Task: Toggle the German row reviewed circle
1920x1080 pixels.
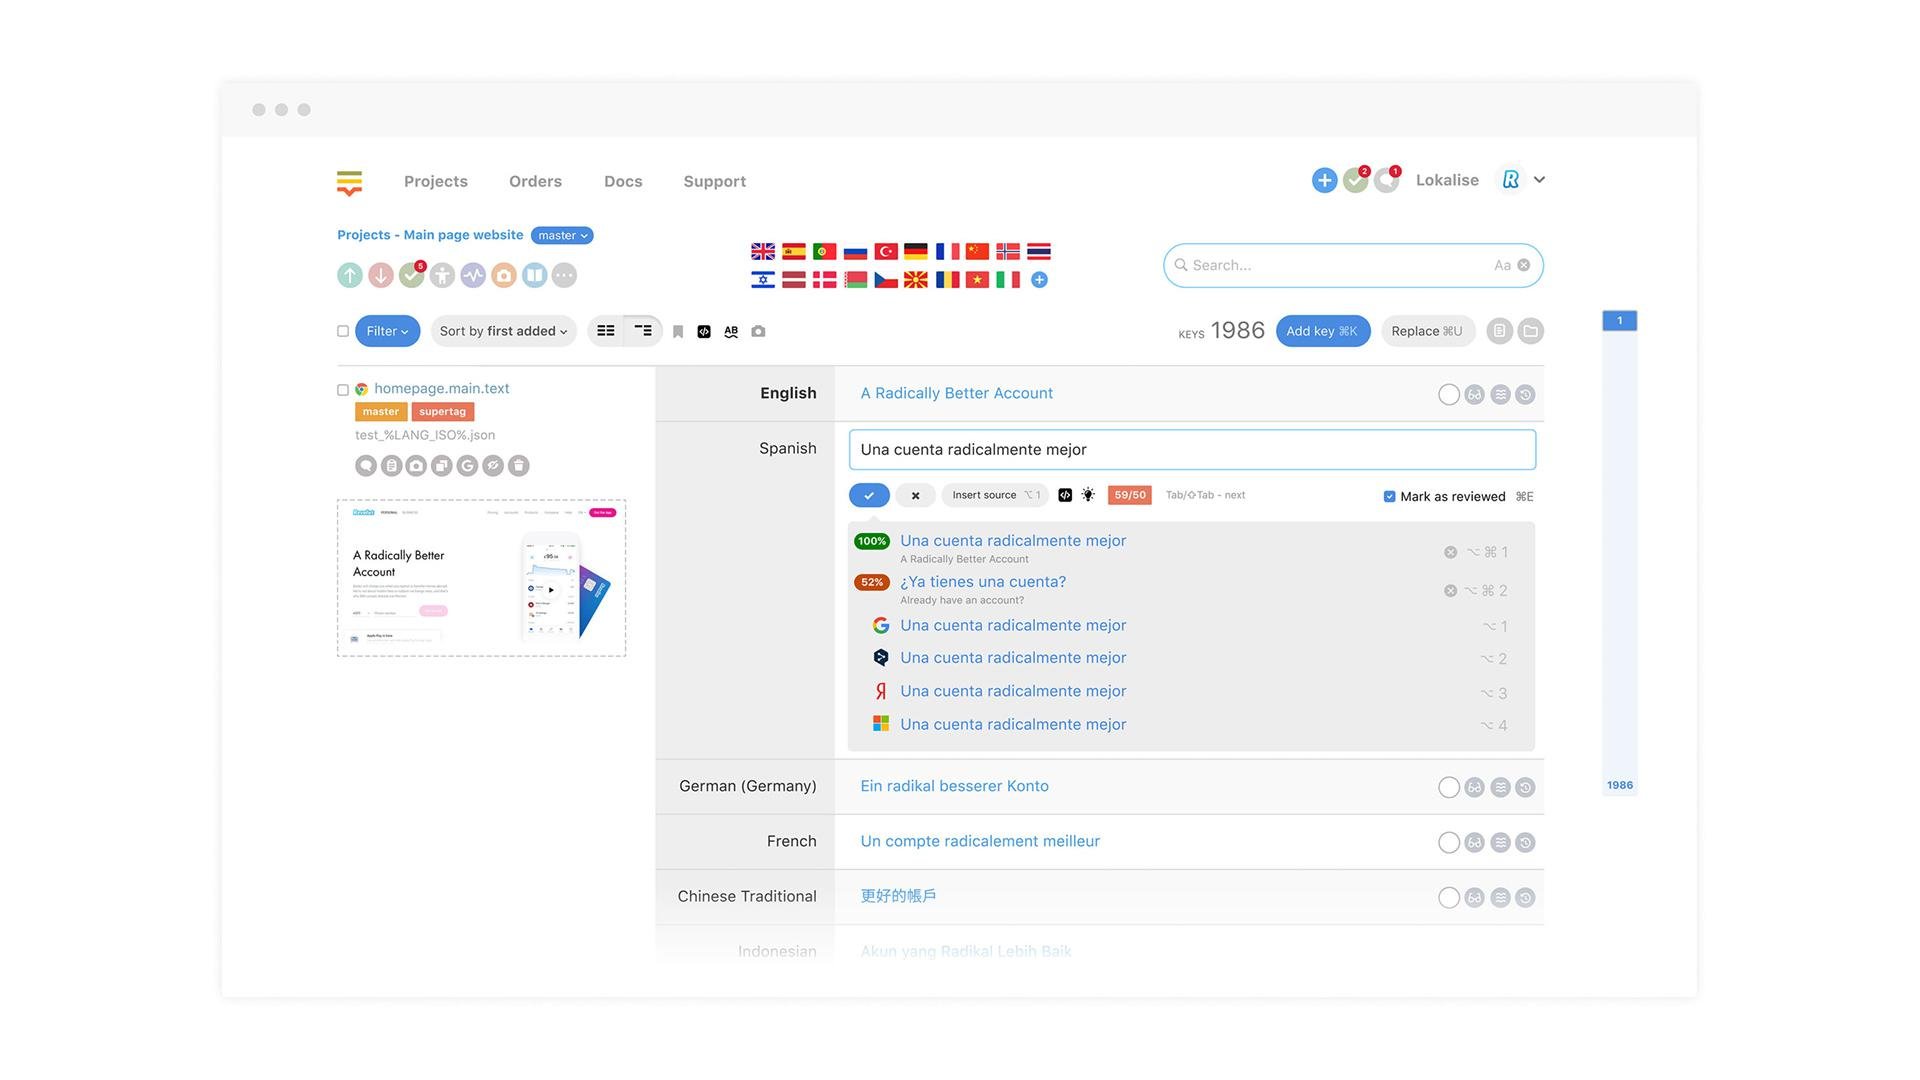Action: click(1448, 787)
